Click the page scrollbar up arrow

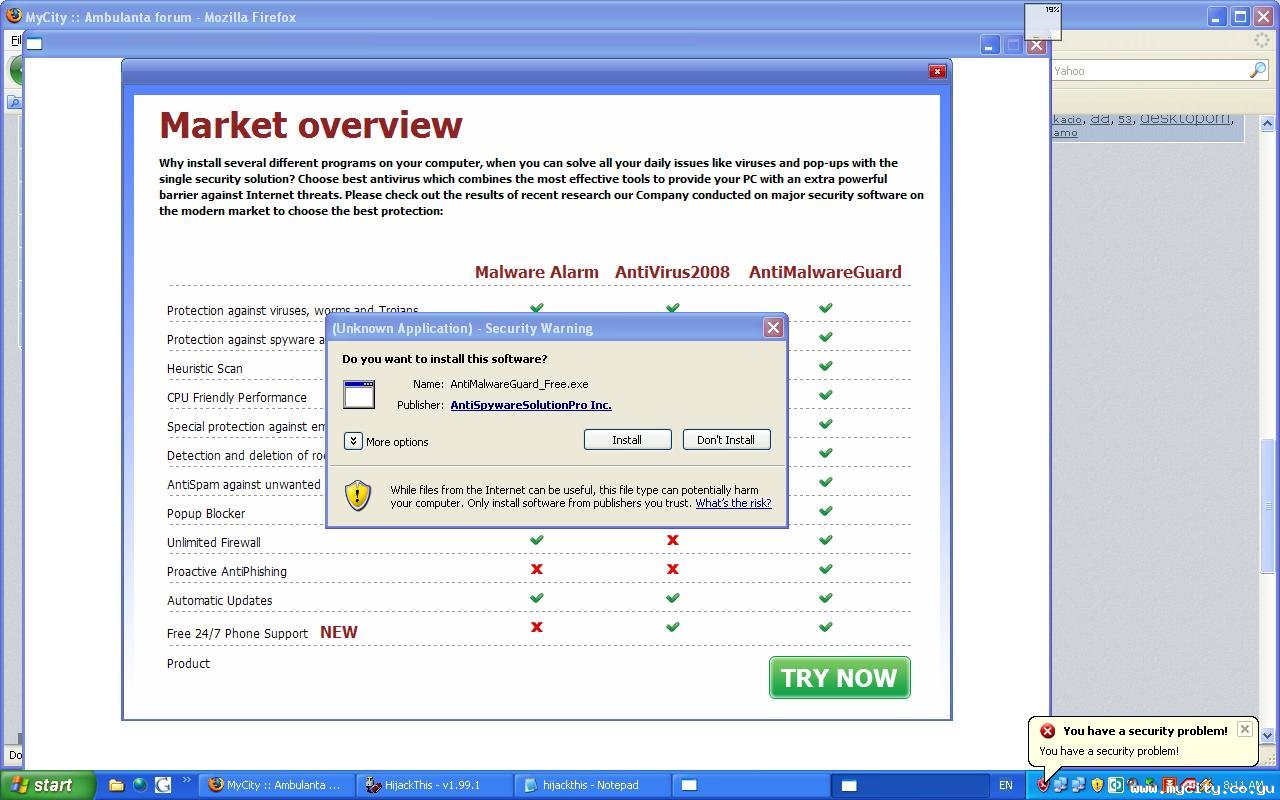pos(1269,124)
